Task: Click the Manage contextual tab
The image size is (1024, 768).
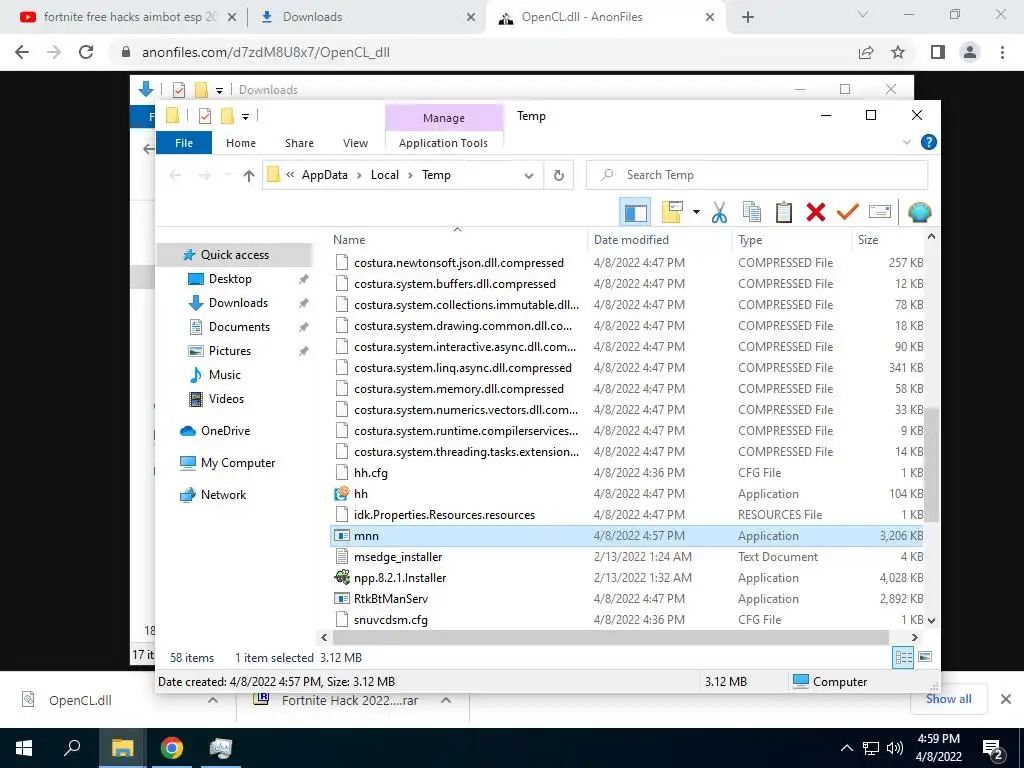Action: tap(443, 118)
